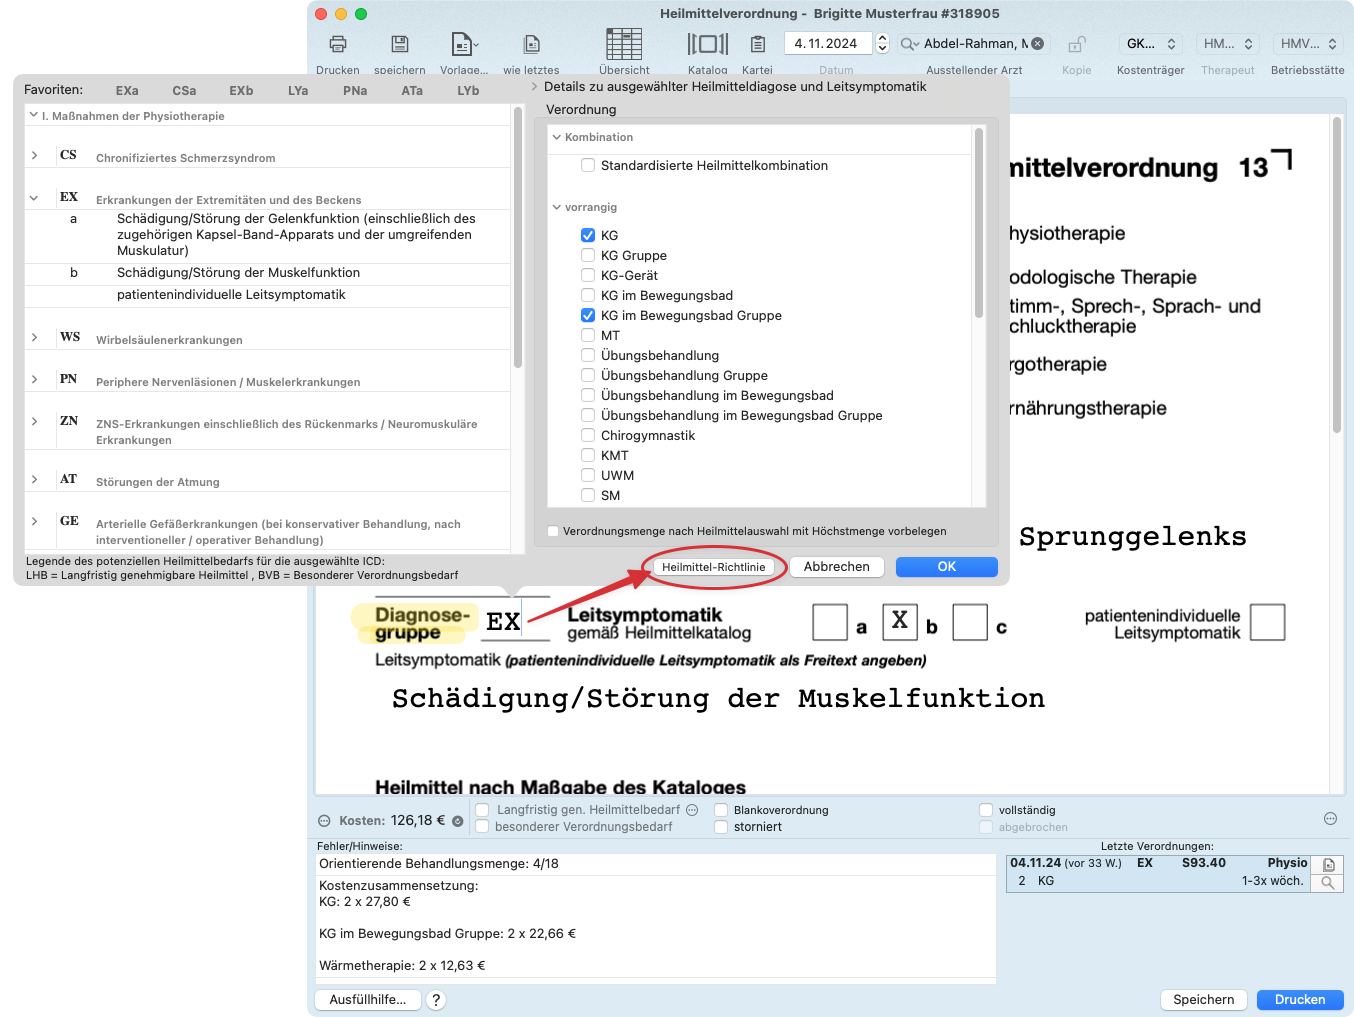Check Verordnungsmenge mit Höchstmenge vorbelegen
Screen dimensions: 1354x1017
(x=553, y=531)
